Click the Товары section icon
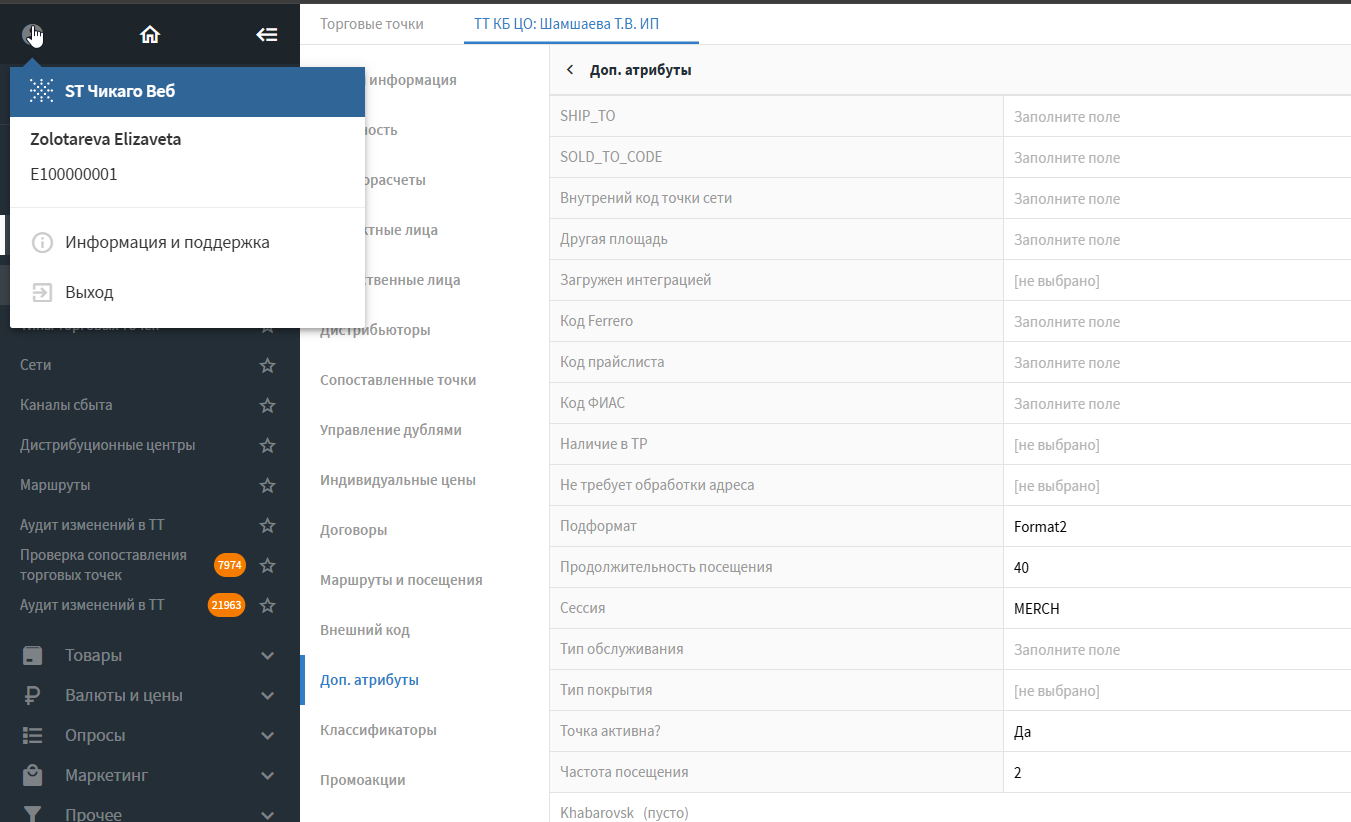Viewport: 1351px width, 822px height. coord(33,656)
